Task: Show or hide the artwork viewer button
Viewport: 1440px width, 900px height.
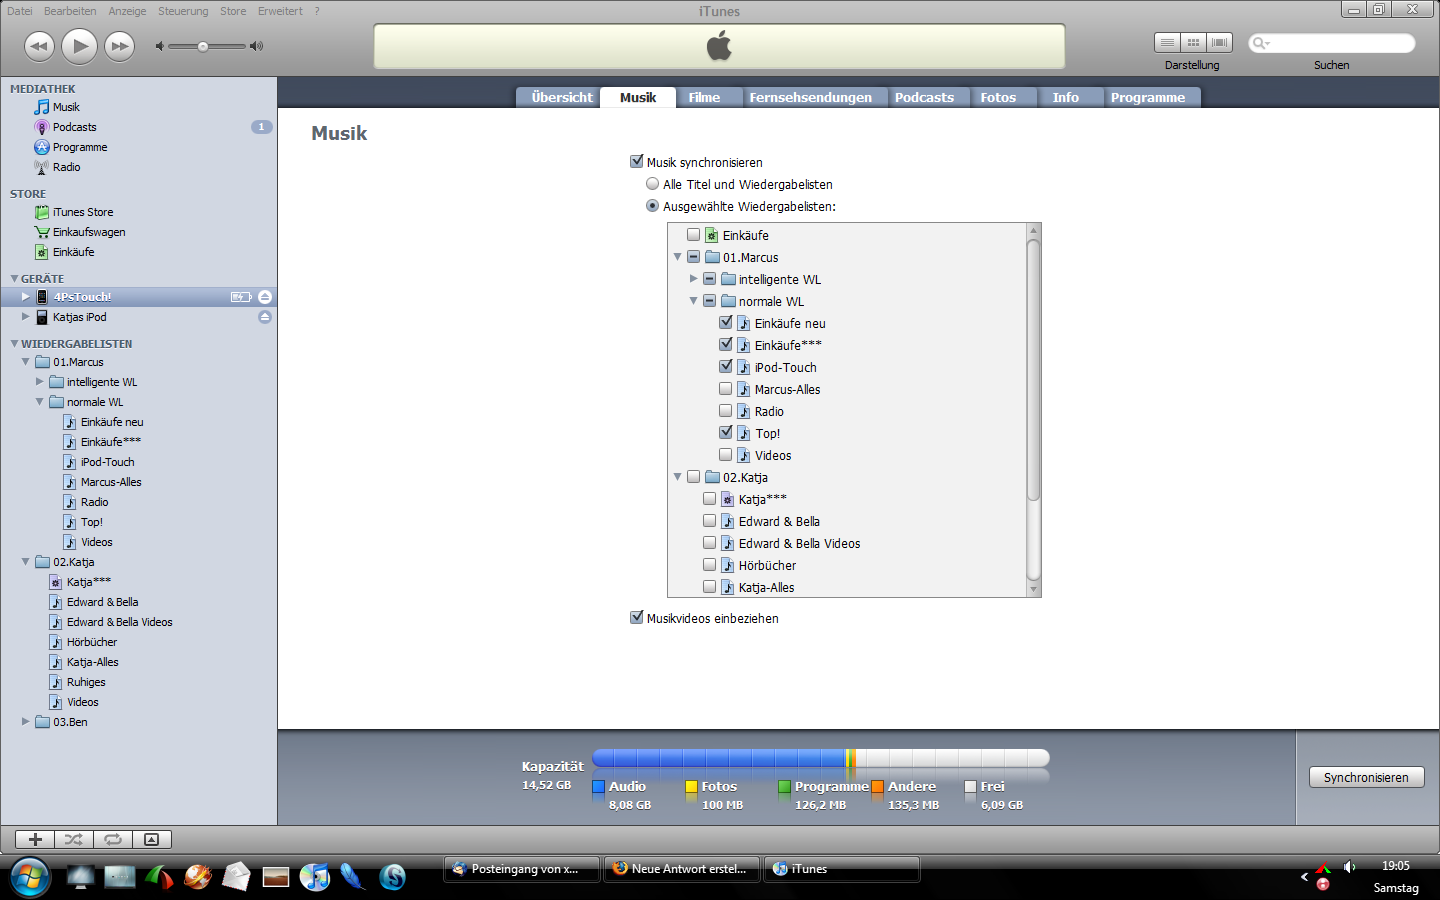Action: click(152, 840)
